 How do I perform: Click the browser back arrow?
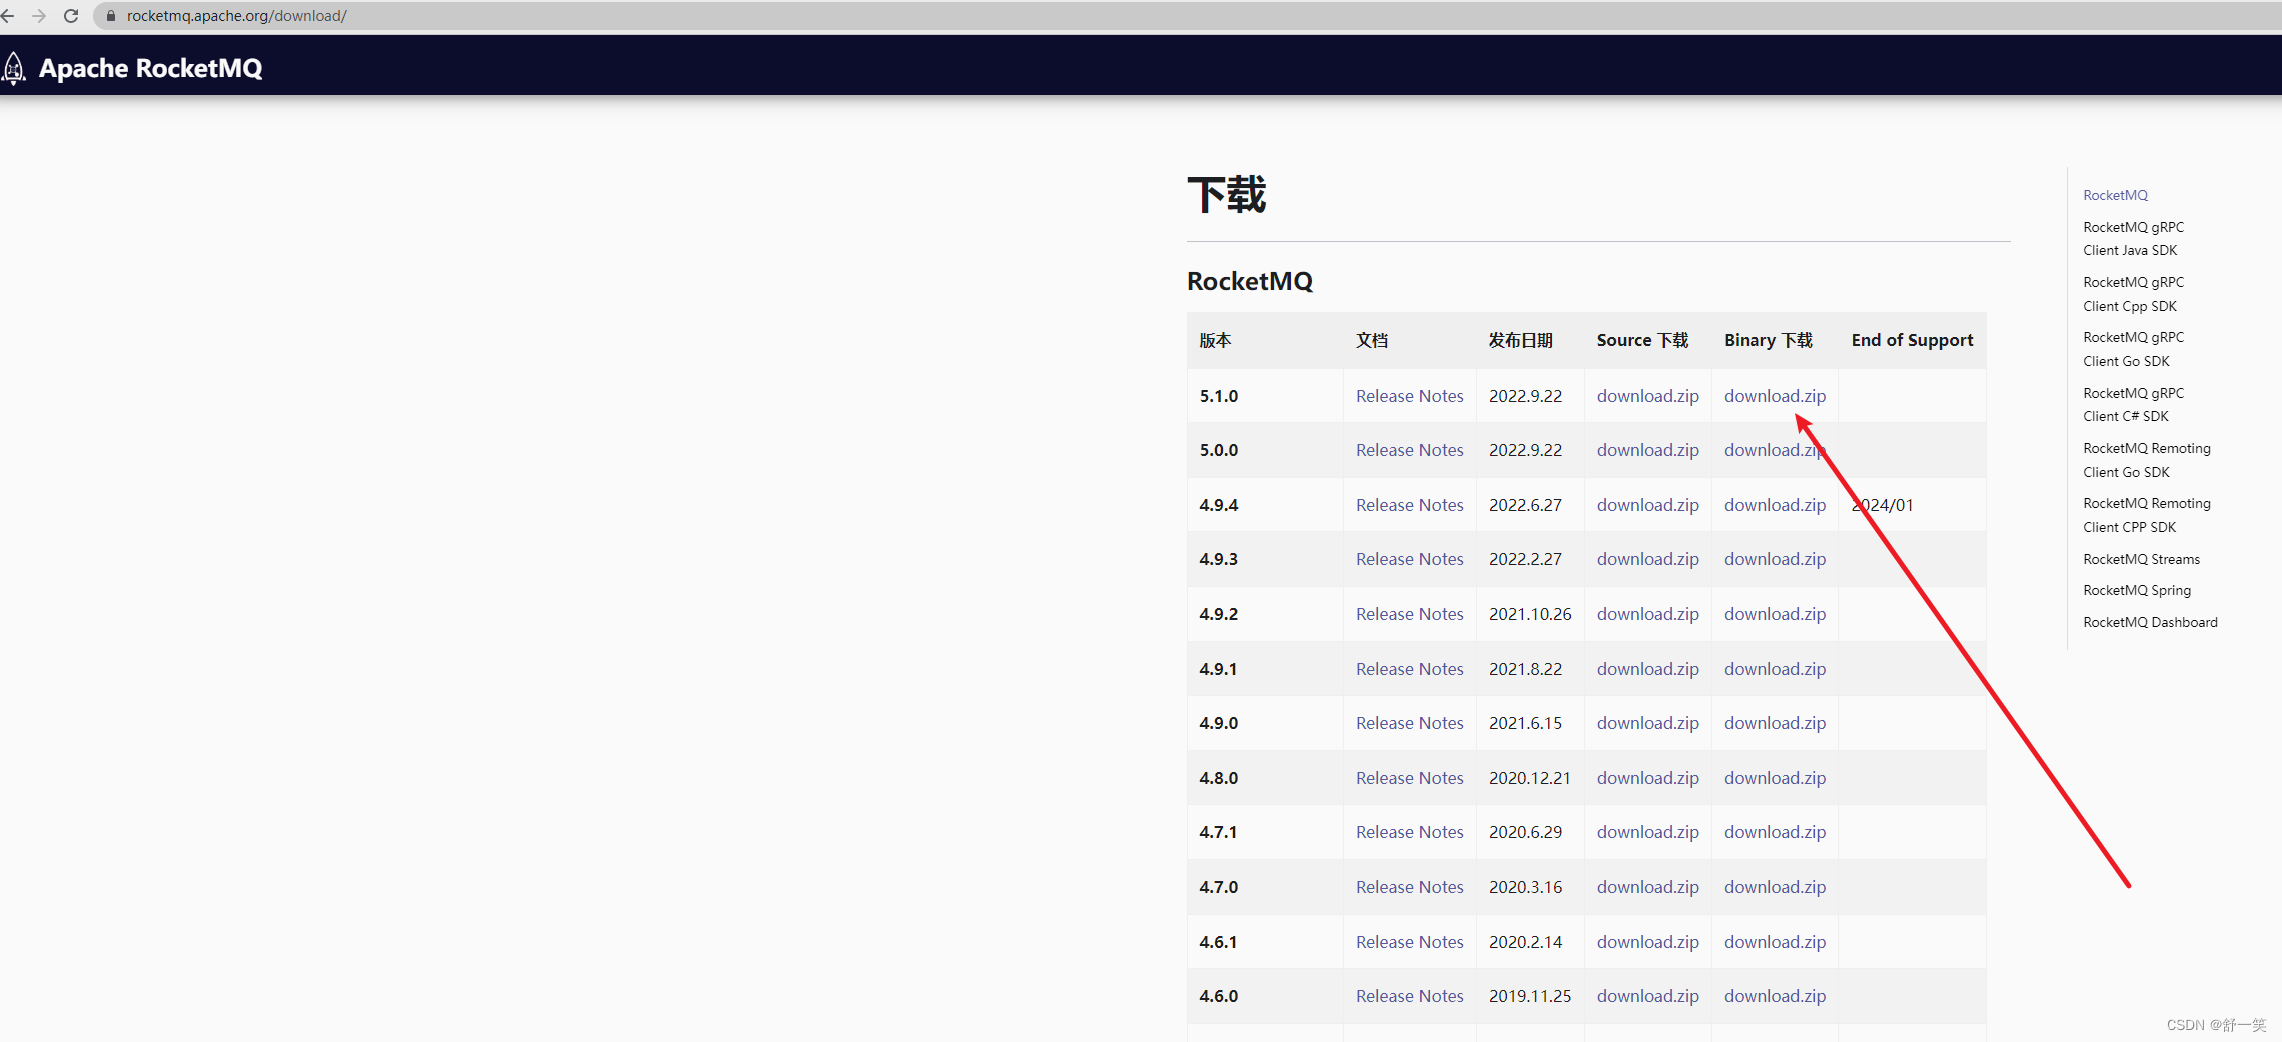tap(9, 16)
